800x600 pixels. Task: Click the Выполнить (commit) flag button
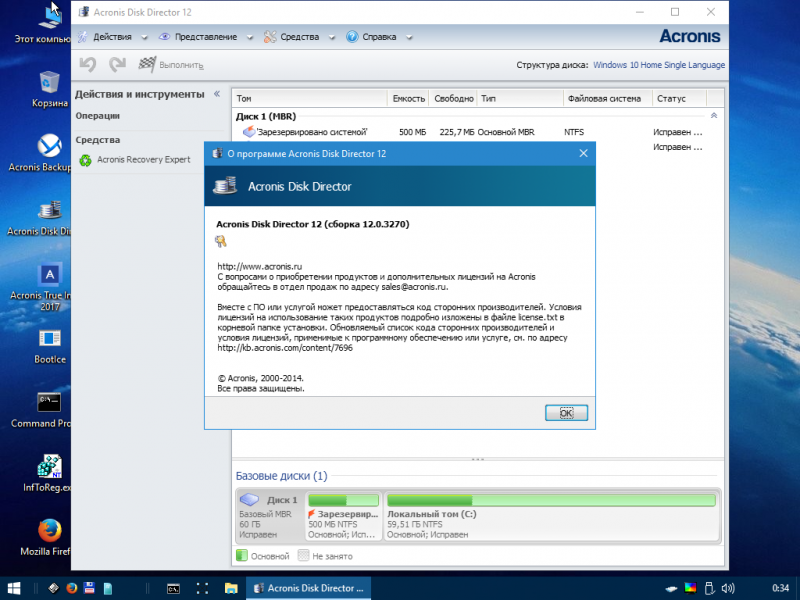coord(171,65)
